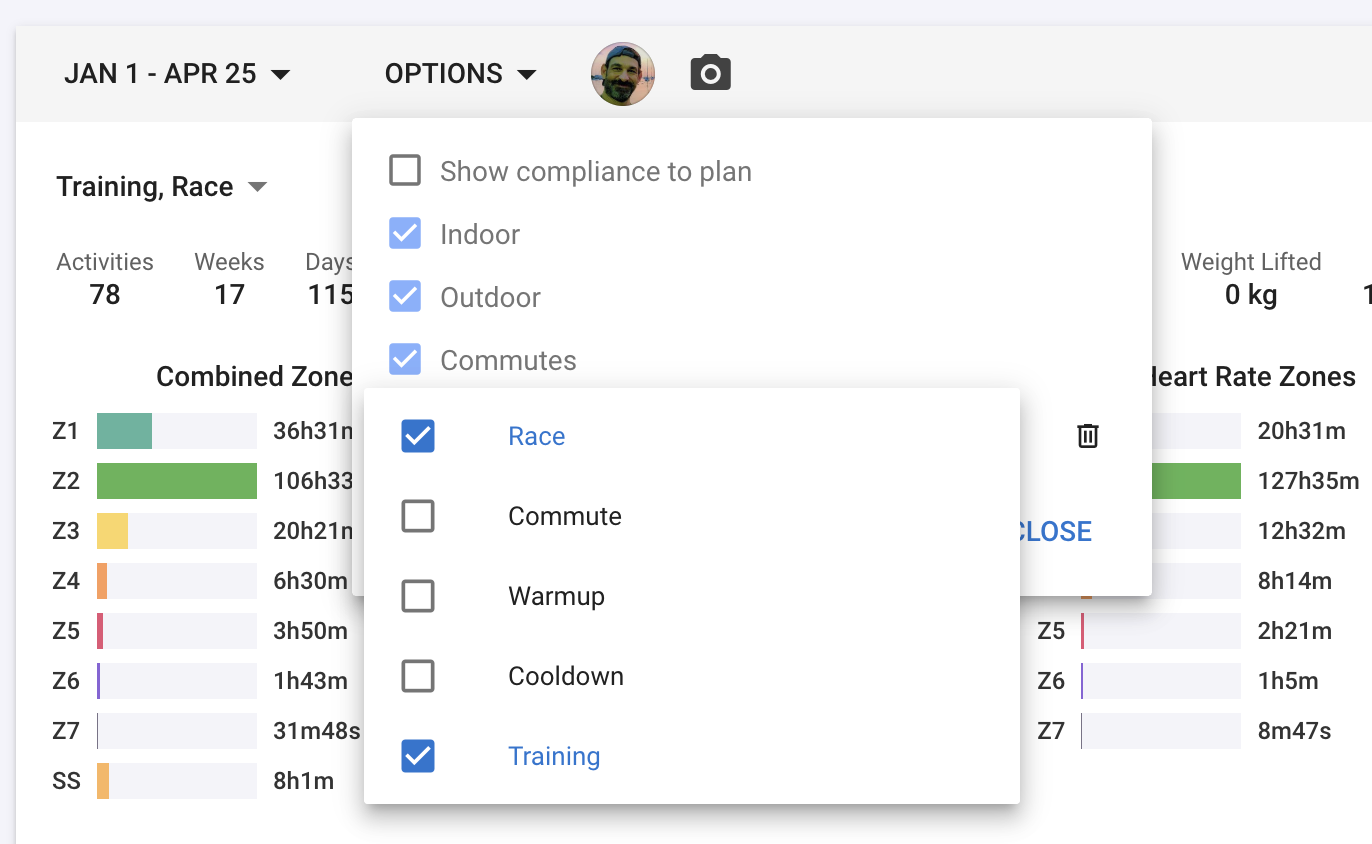Select the Race menu entry label
The height and width of the screenshot is (844, 1372).
coord(537,436)
